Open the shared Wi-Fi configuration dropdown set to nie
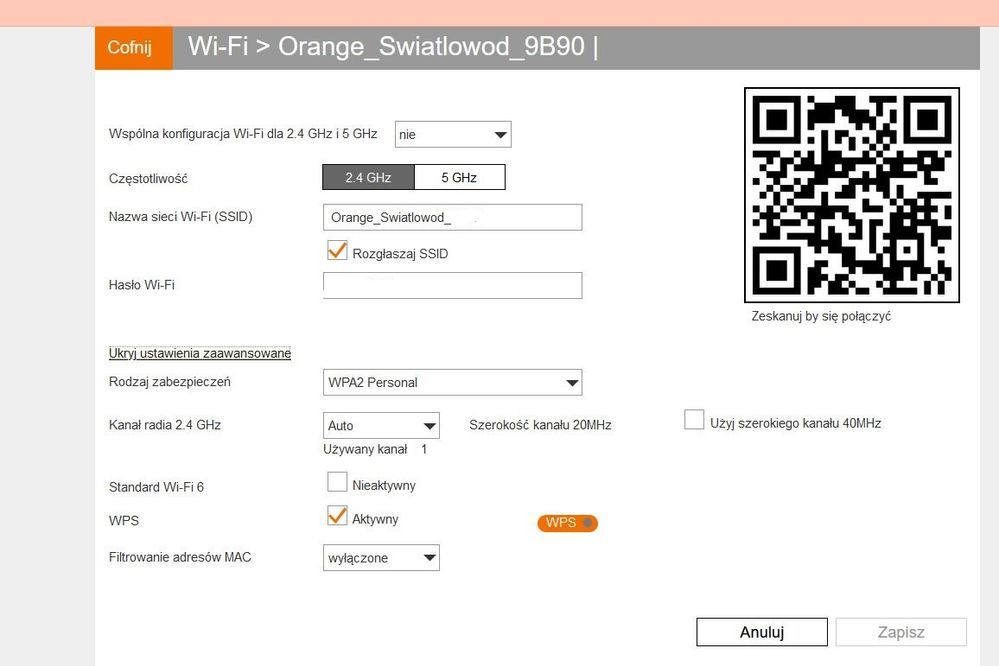999x666 pixels. [453, 134]
